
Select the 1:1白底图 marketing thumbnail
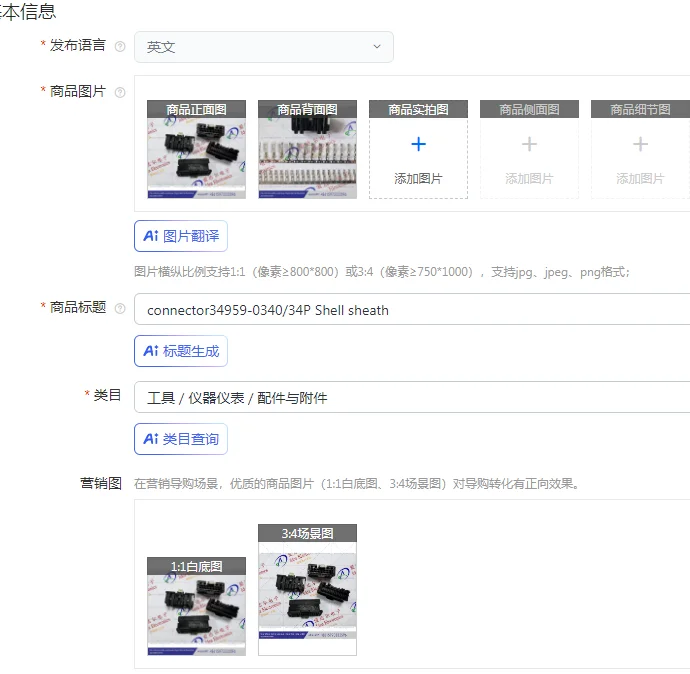[196, 606]
